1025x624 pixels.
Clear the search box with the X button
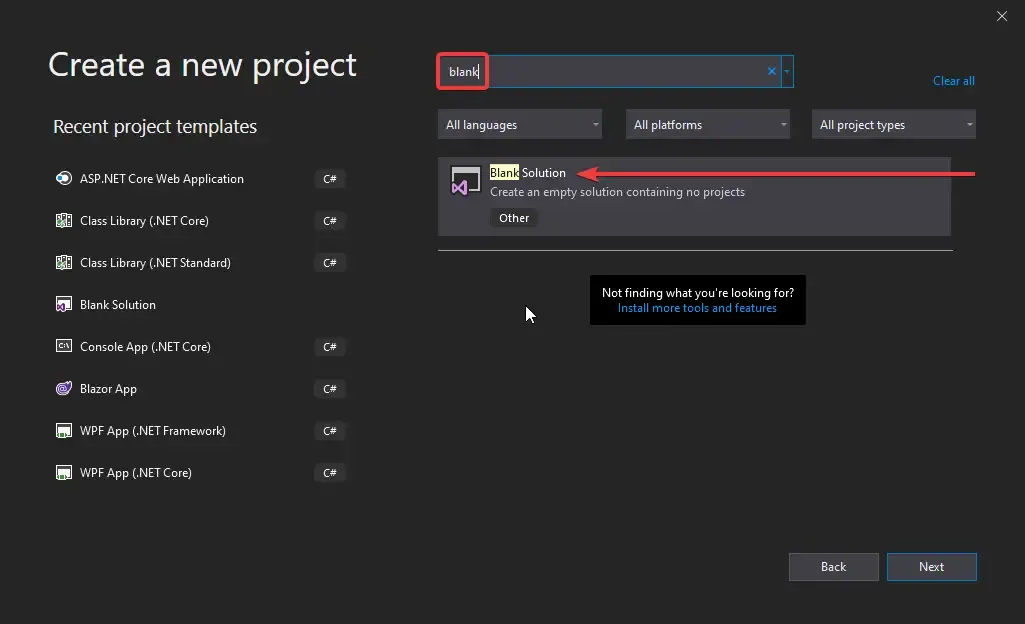coord(770,71)
